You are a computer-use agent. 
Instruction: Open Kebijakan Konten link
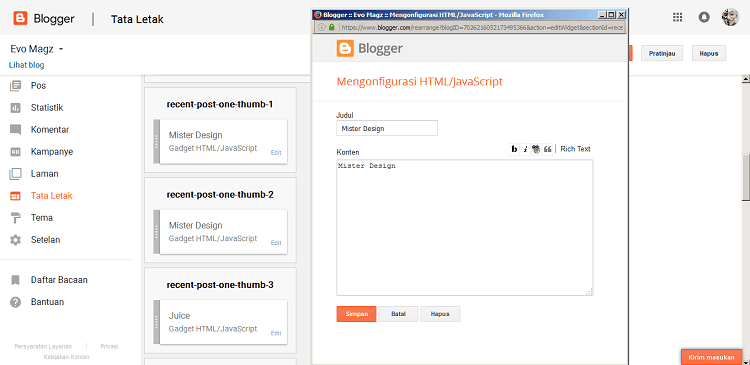[x=66, y=357]
